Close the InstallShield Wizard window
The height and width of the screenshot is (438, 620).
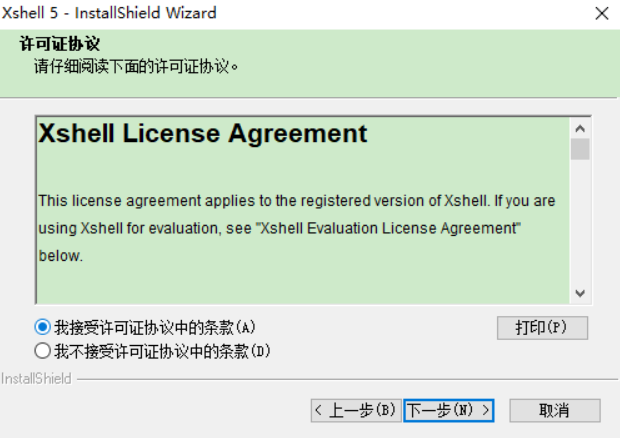pyautogui.click(x=602, y=13)
